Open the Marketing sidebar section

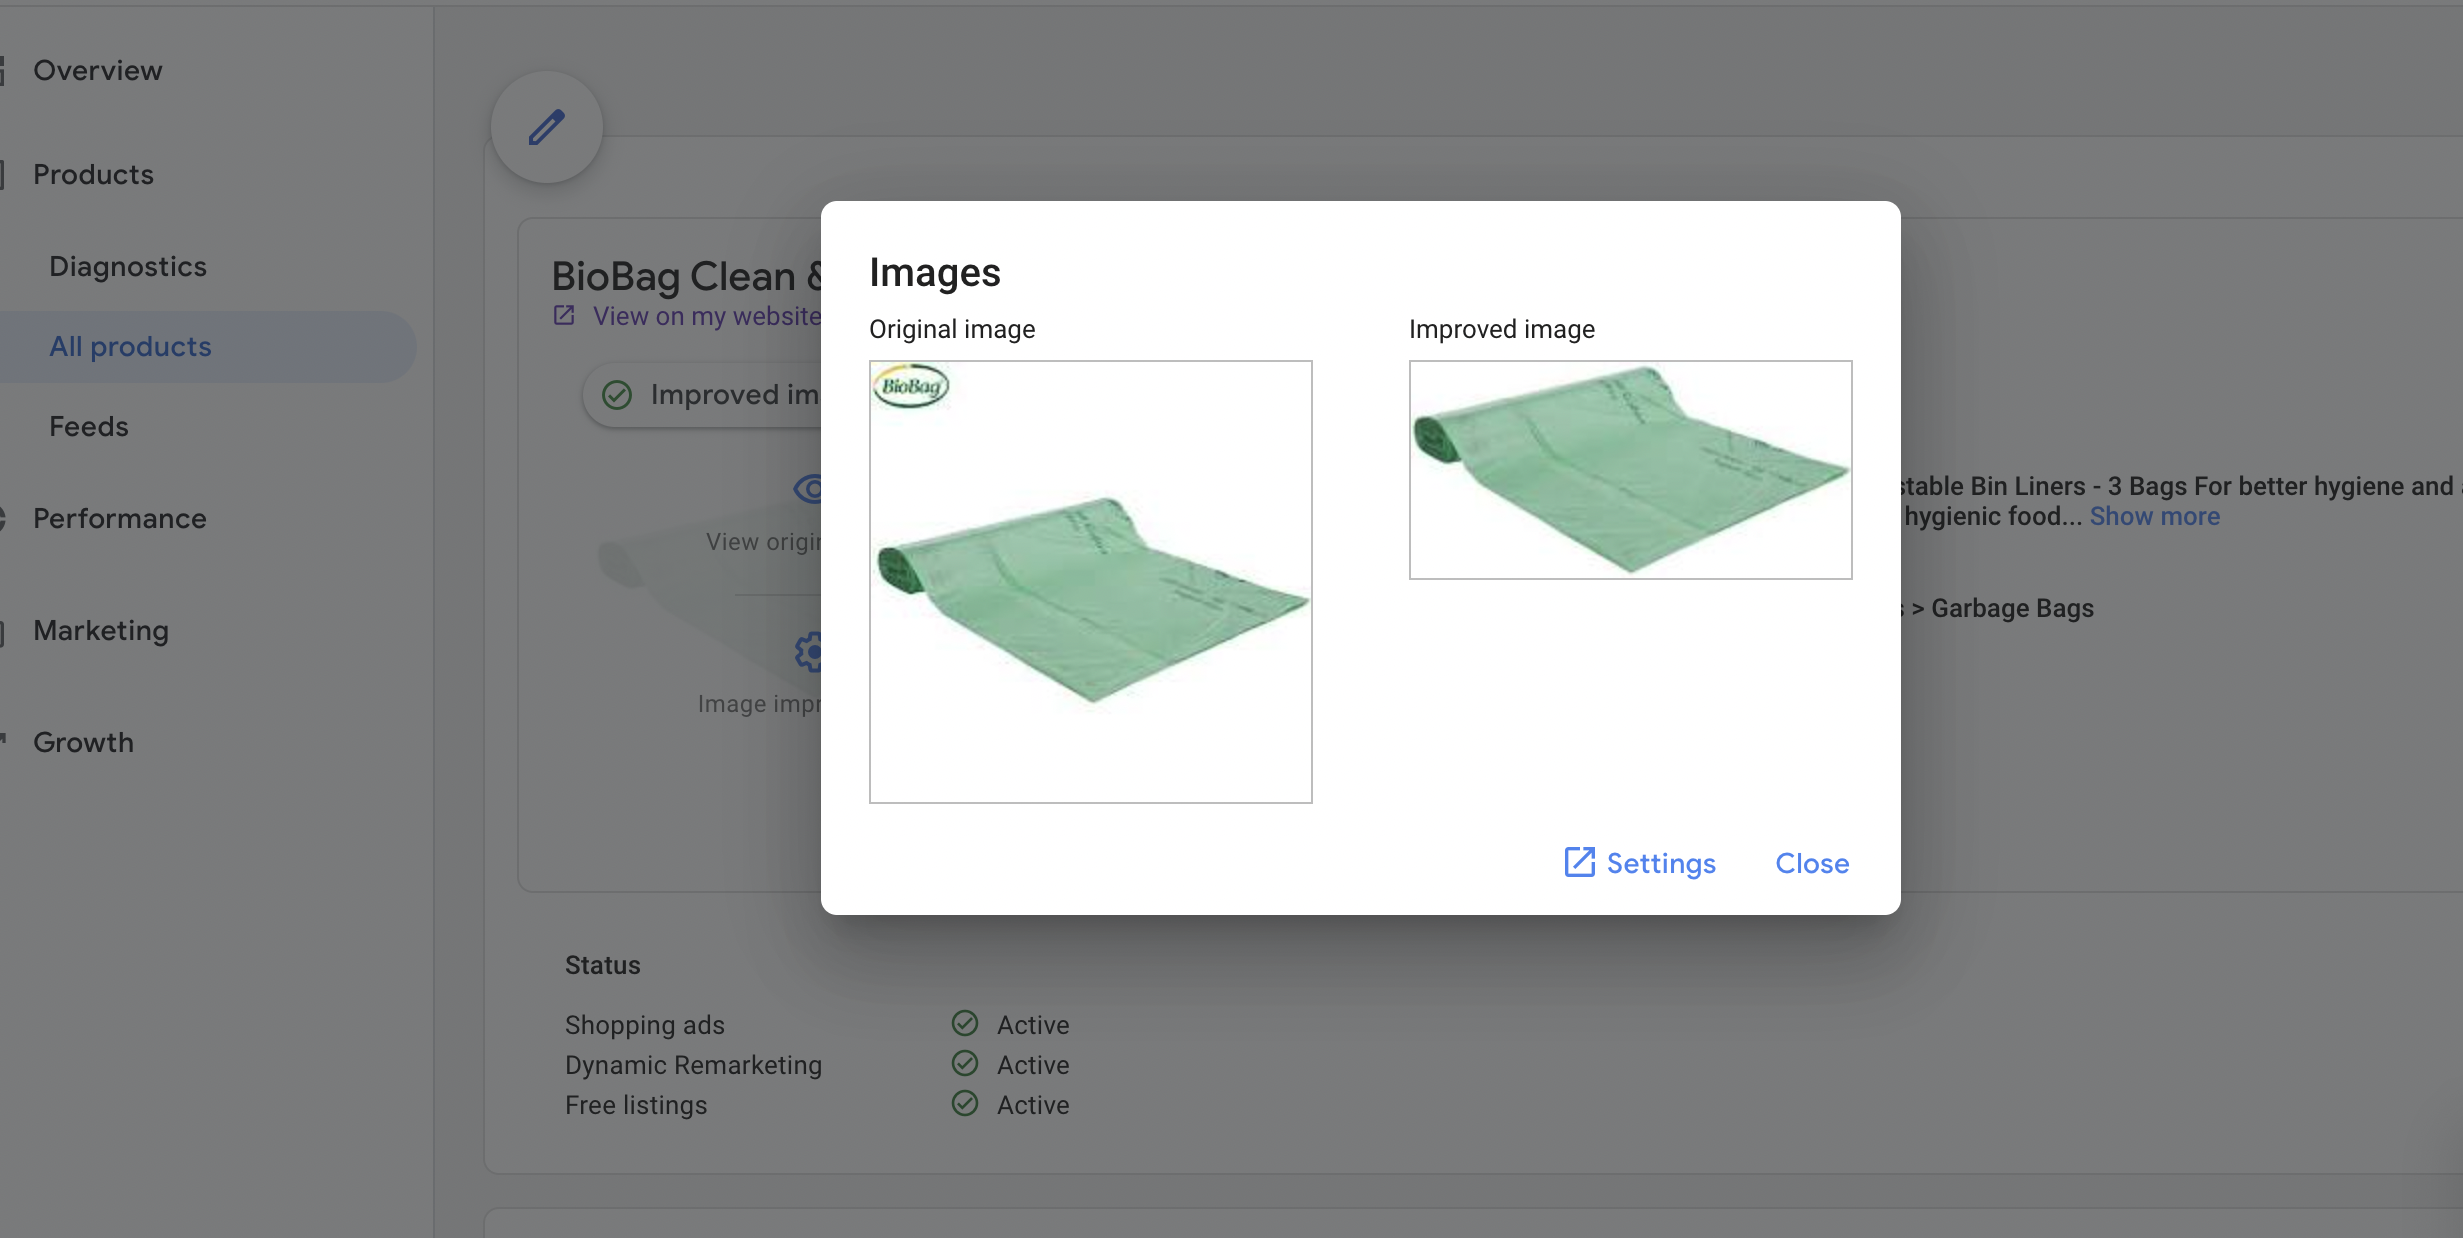(x=100, y=630)
